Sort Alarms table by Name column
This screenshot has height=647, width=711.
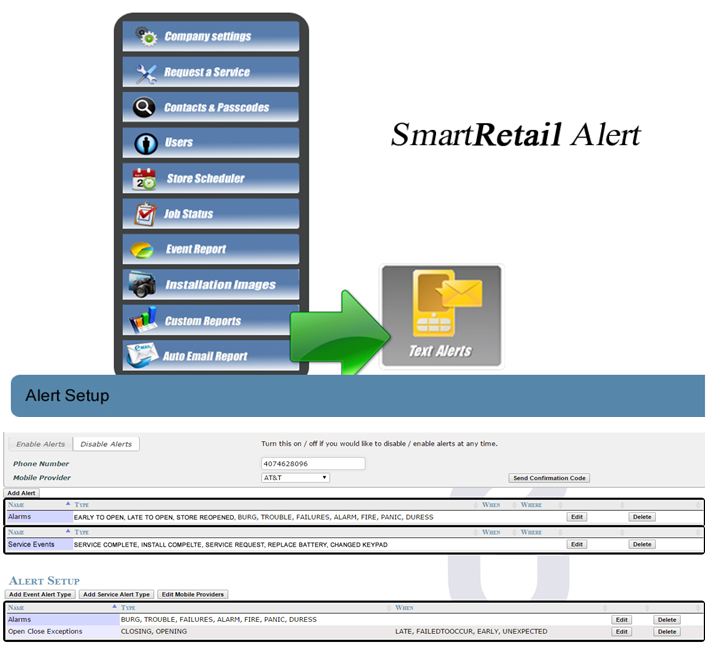39,505
